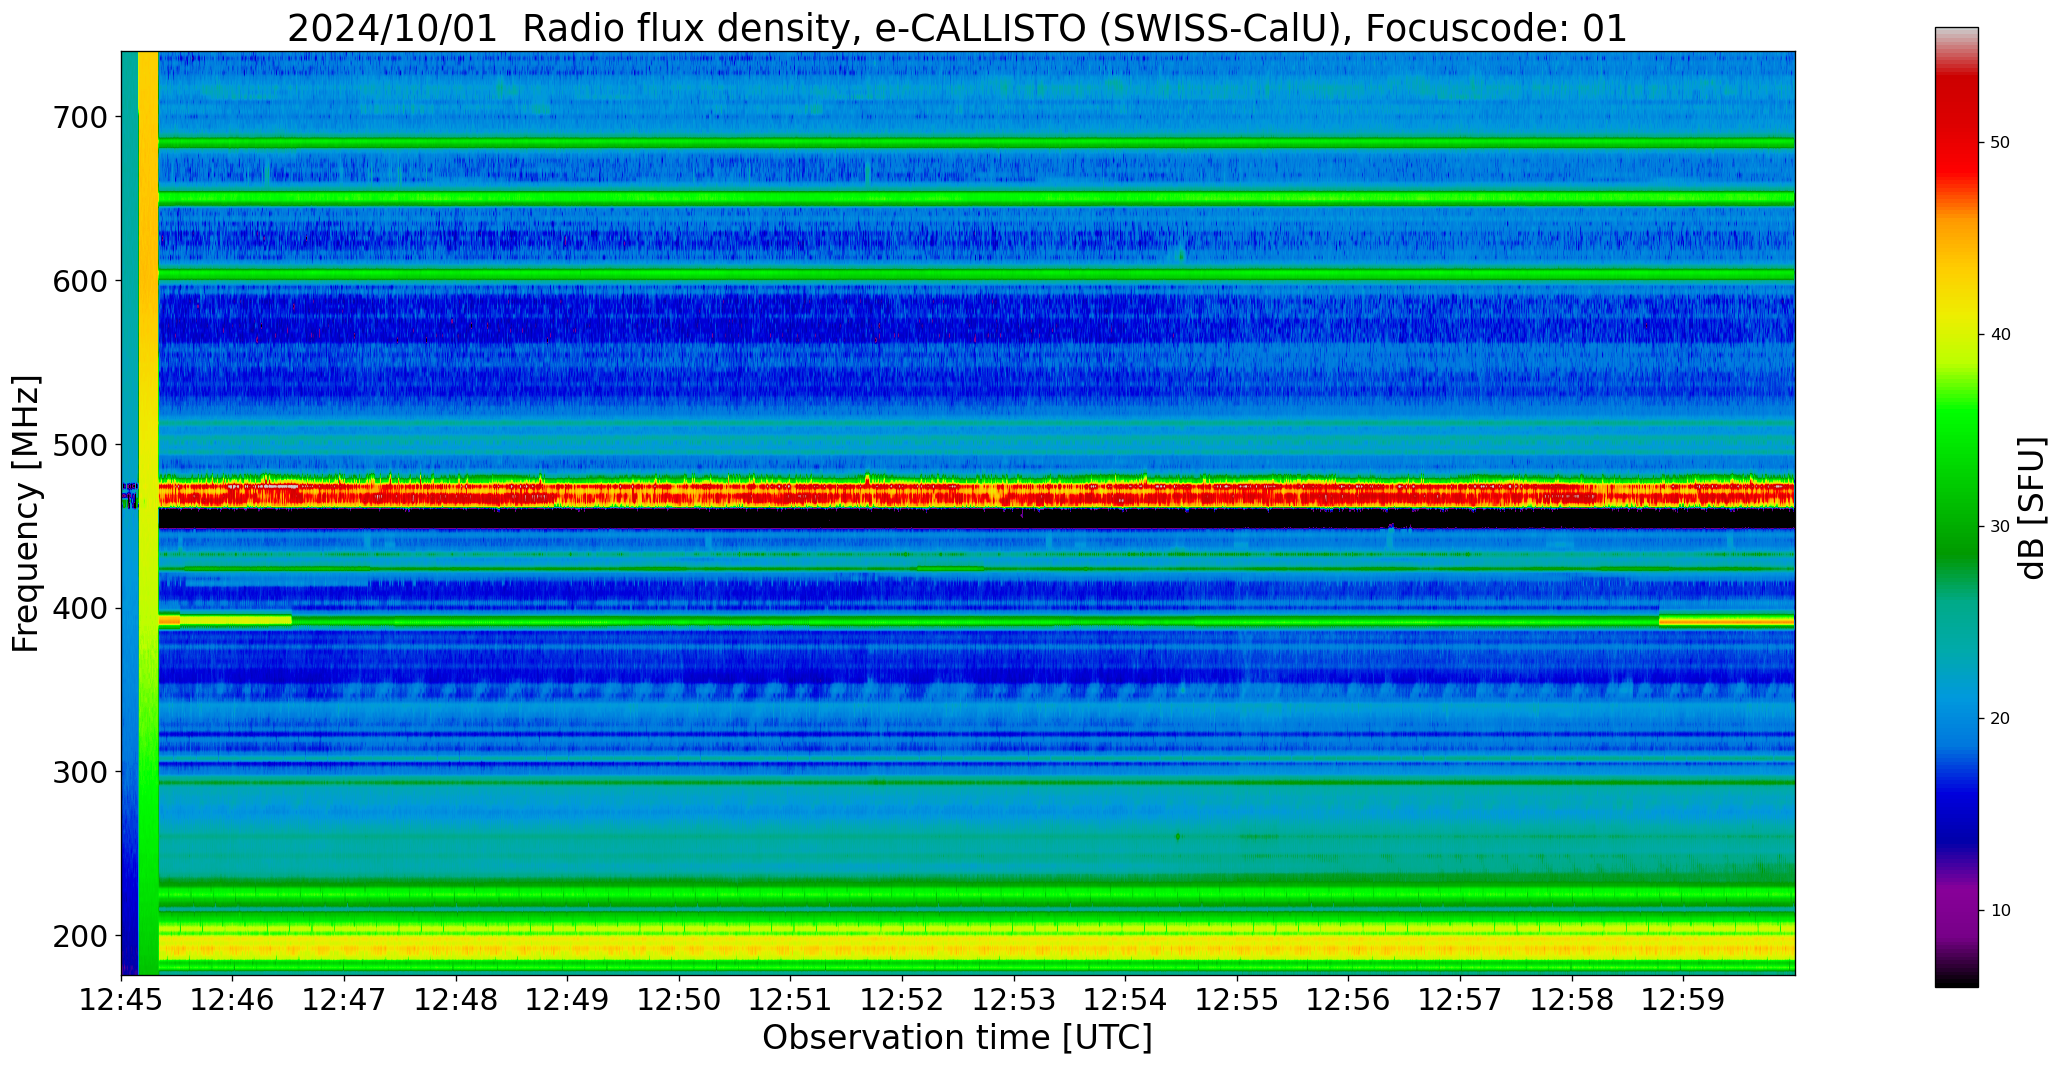
Task: Click the 400 frequency tick label
Action: click(x=80, y=608)
